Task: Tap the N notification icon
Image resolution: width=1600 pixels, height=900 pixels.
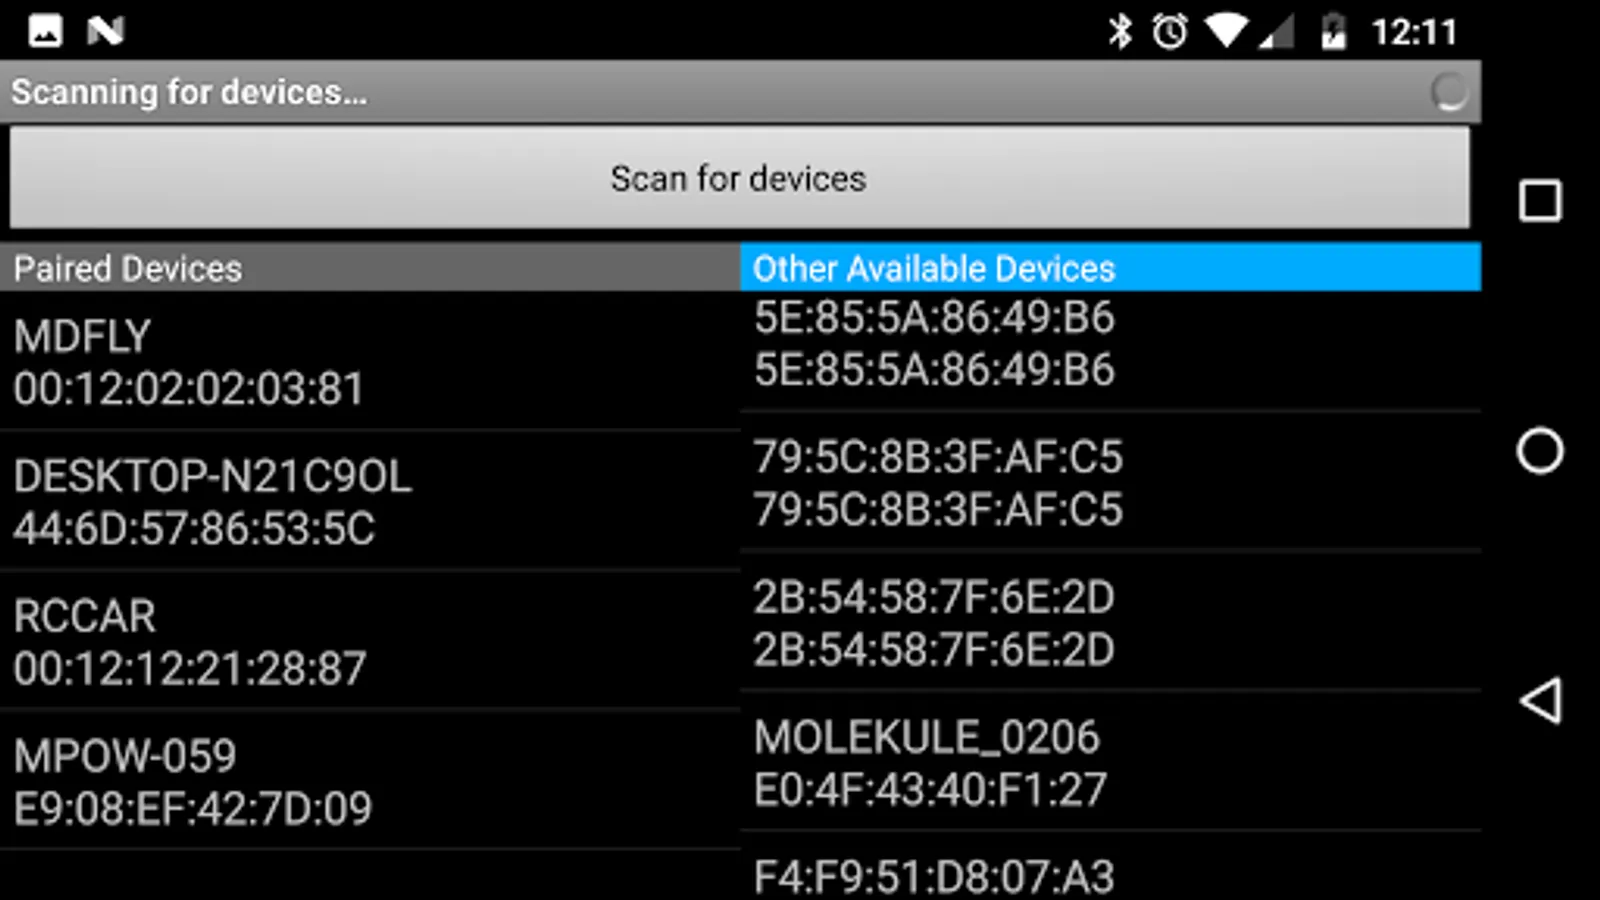Action: (x=105, y=31)
